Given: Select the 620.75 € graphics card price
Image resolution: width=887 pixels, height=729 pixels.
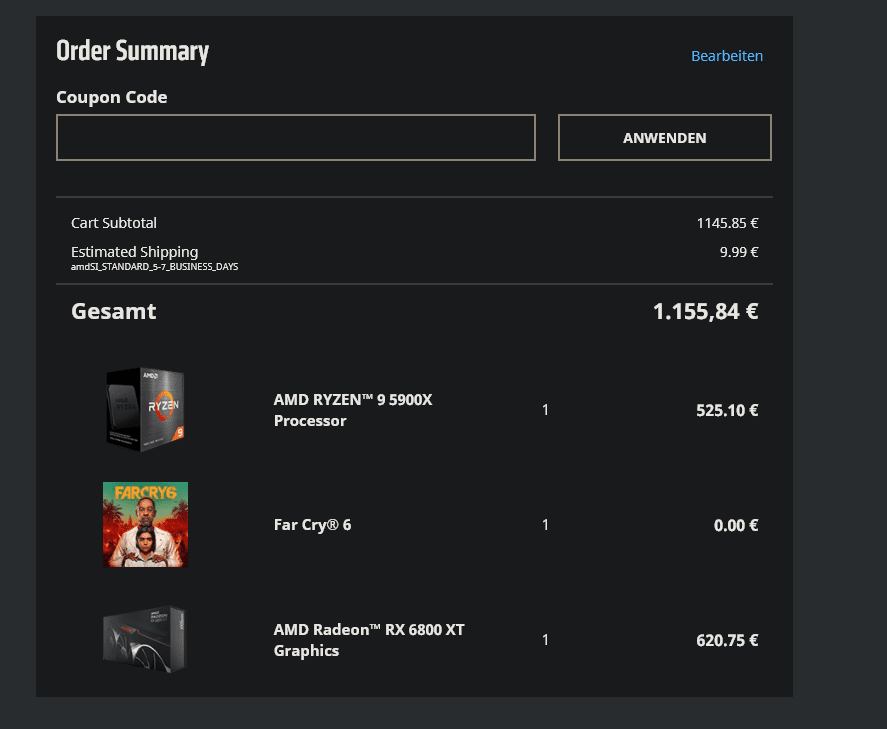Looking at the screenshot, I should (x=727, y=640).
